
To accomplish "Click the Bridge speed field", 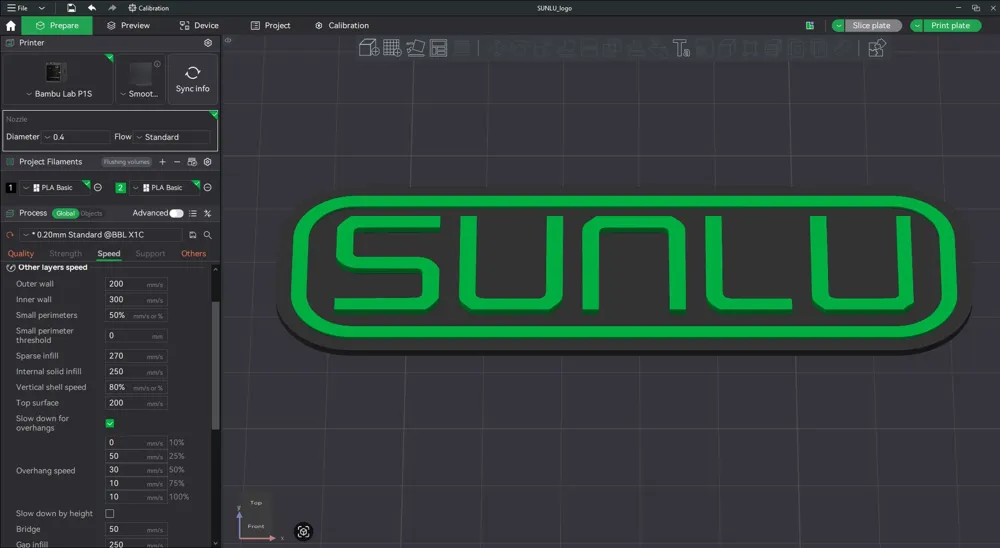I will (x=136, y=529).
